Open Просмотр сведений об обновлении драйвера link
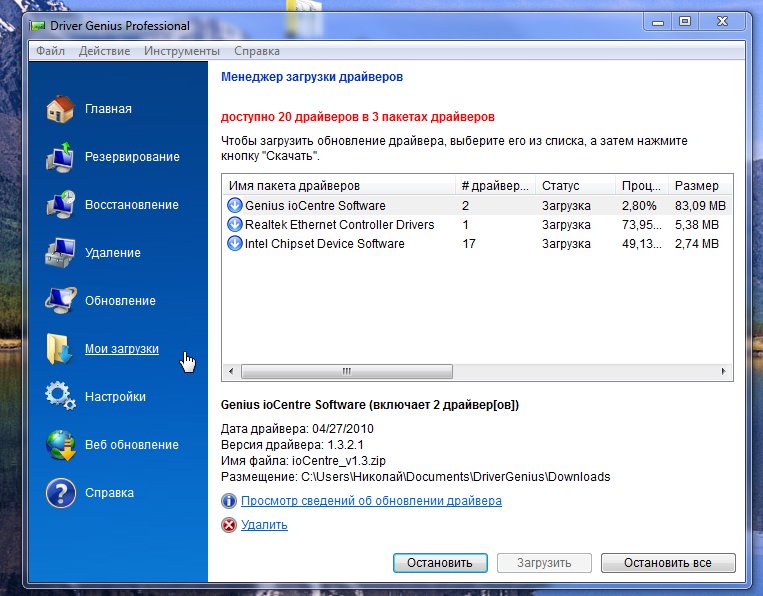The height and width of the screenshot is (596, 763). click(x=371, y=501)
